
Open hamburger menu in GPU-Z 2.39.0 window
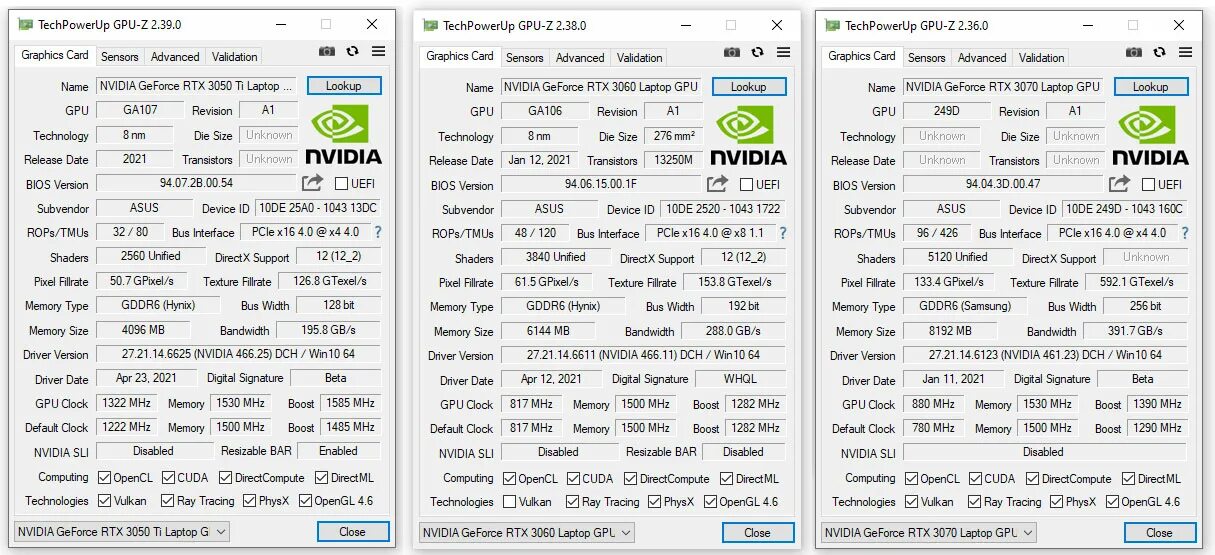pyautogui.click(x=378, y=51)
